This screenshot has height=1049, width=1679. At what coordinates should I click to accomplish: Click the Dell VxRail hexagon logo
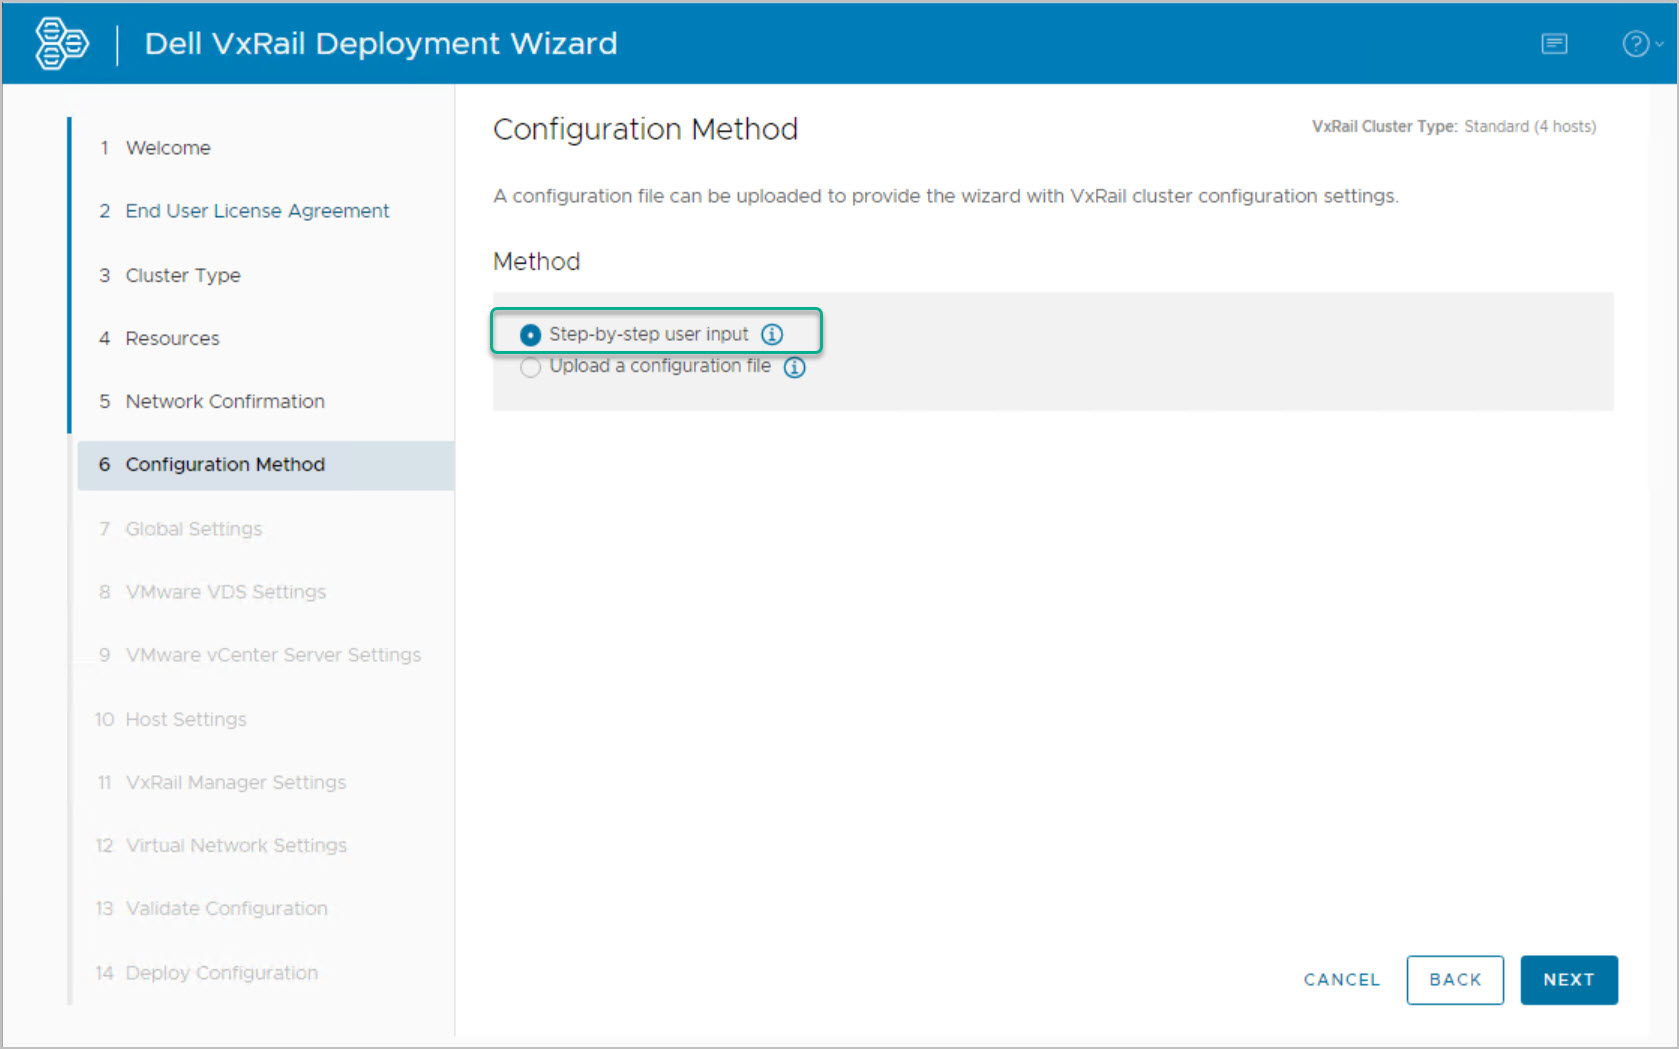[61, 44]
